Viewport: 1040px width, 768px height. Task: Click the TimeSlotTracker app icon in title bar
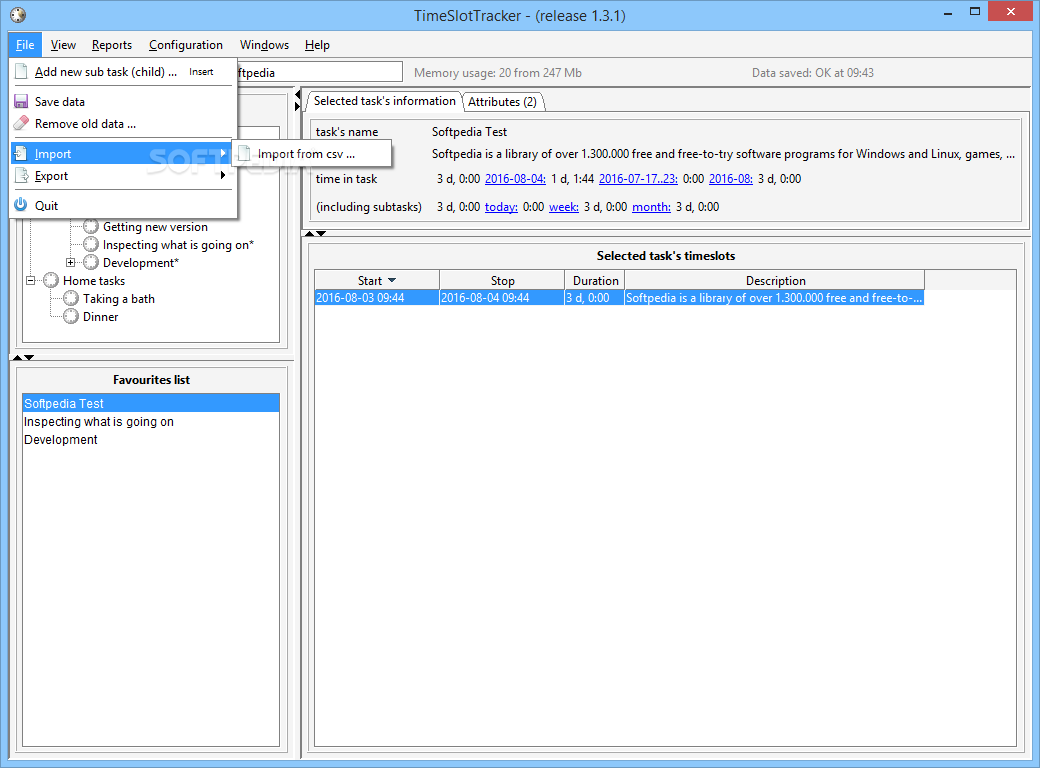click(18, 15)
